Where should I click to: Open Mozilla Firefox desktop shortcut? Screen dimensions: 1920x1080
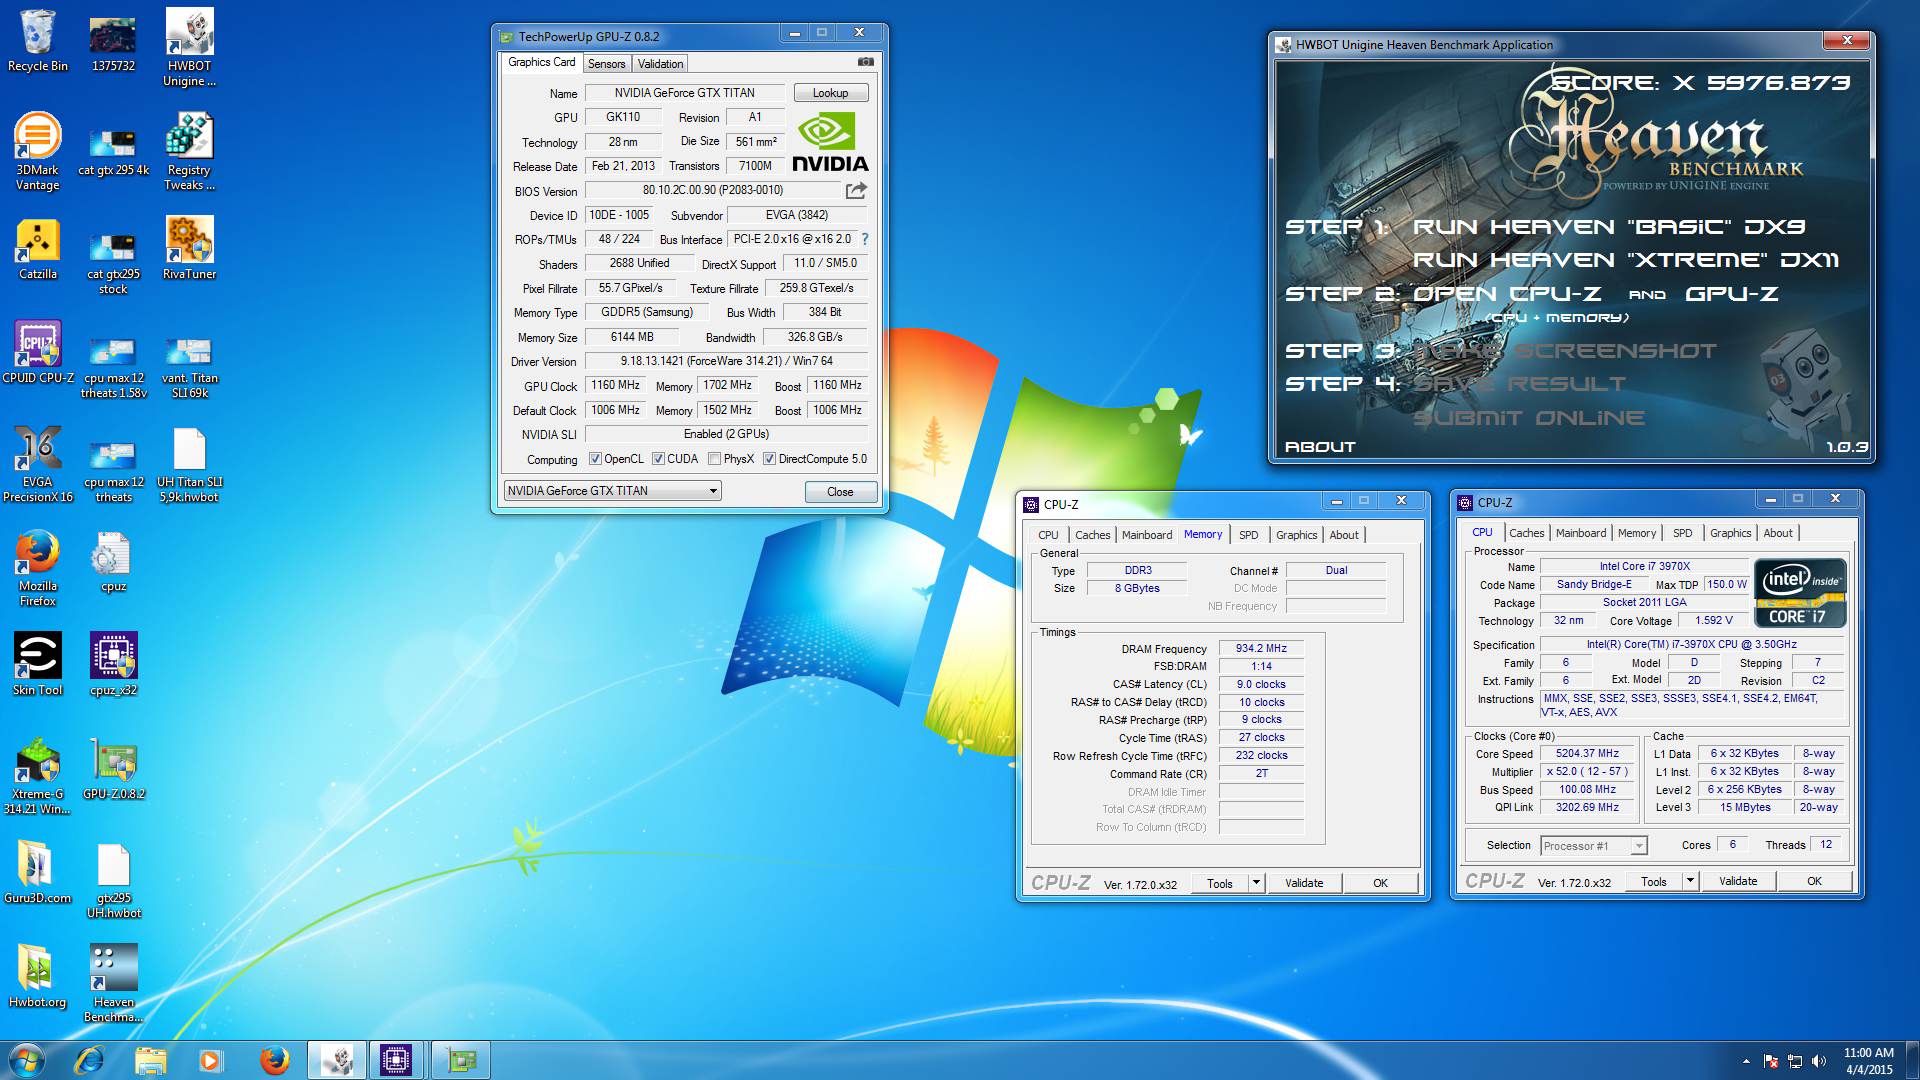38,568
